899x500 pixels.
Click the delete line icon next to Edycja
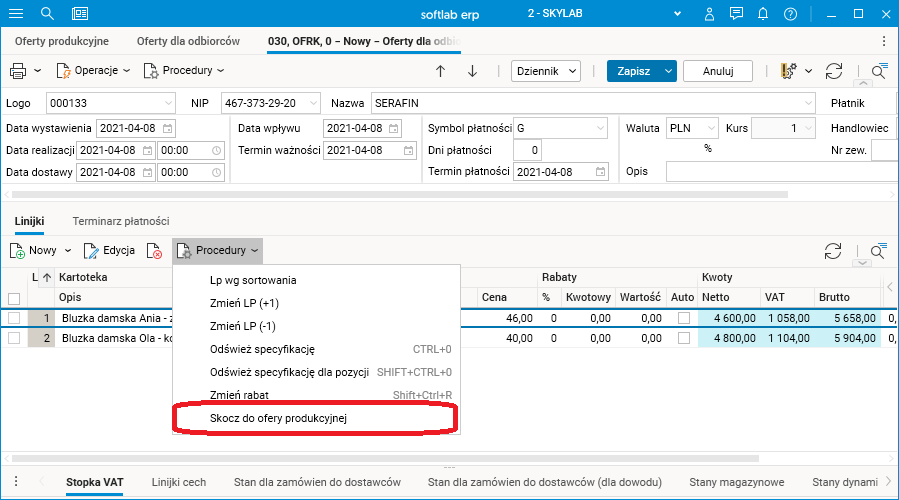[x=154, y=251]
